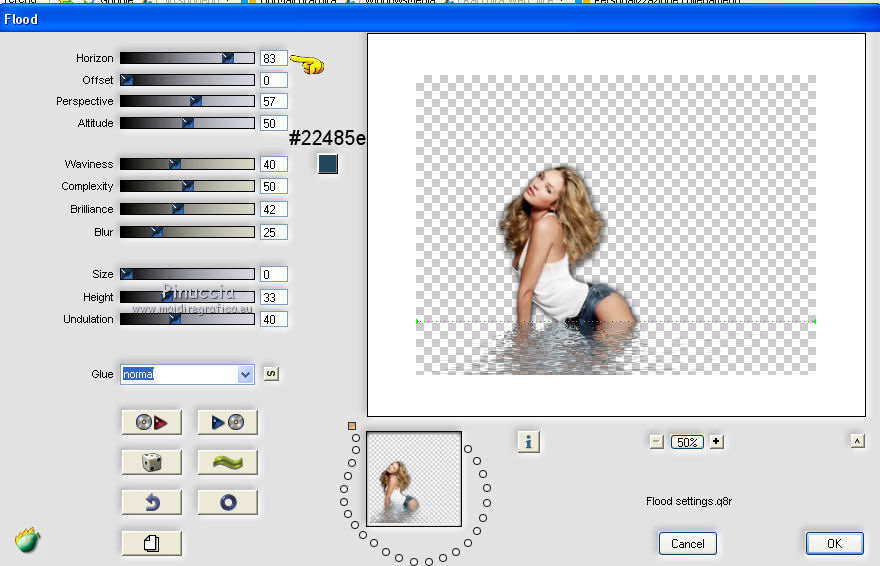Click the Altitude slider
Screen dimensions: 880x566
click(x=187, y=123)
